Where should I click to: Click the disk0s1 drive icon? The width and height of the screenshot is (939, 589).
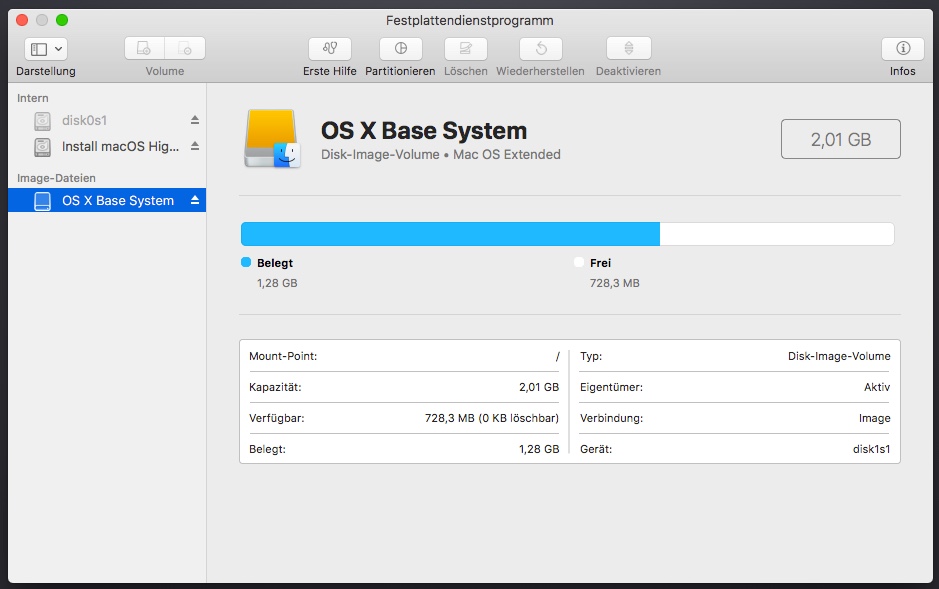[43, 121]
